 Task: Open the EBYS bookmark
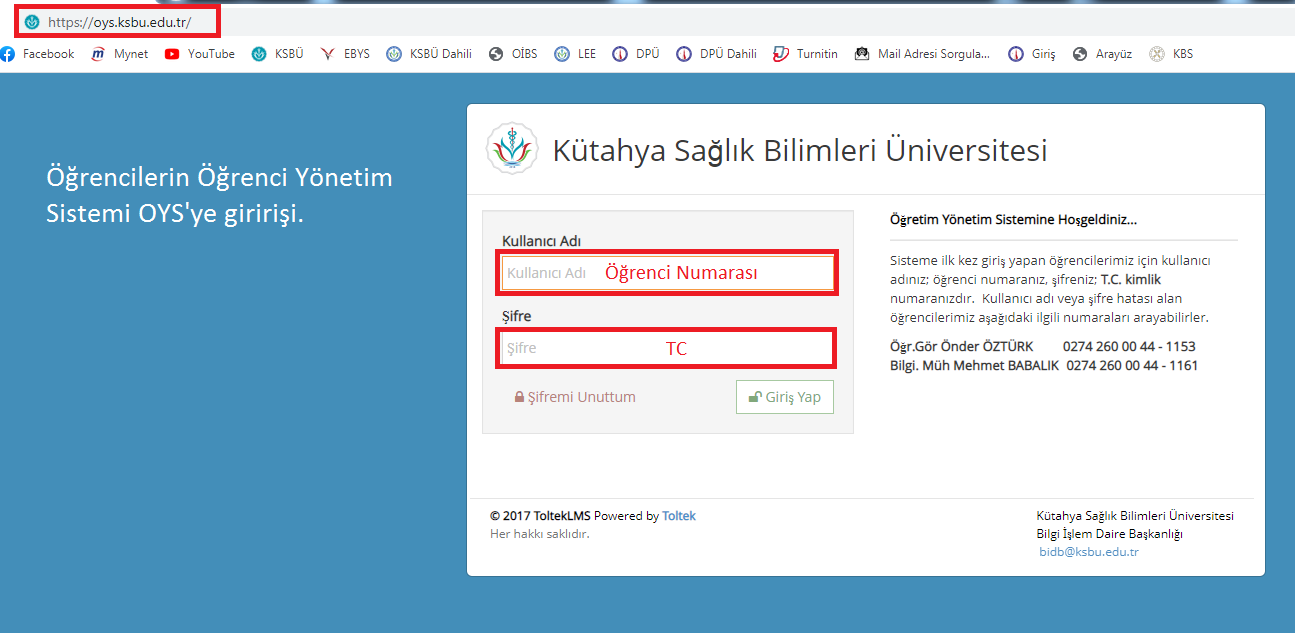point(345,54)
